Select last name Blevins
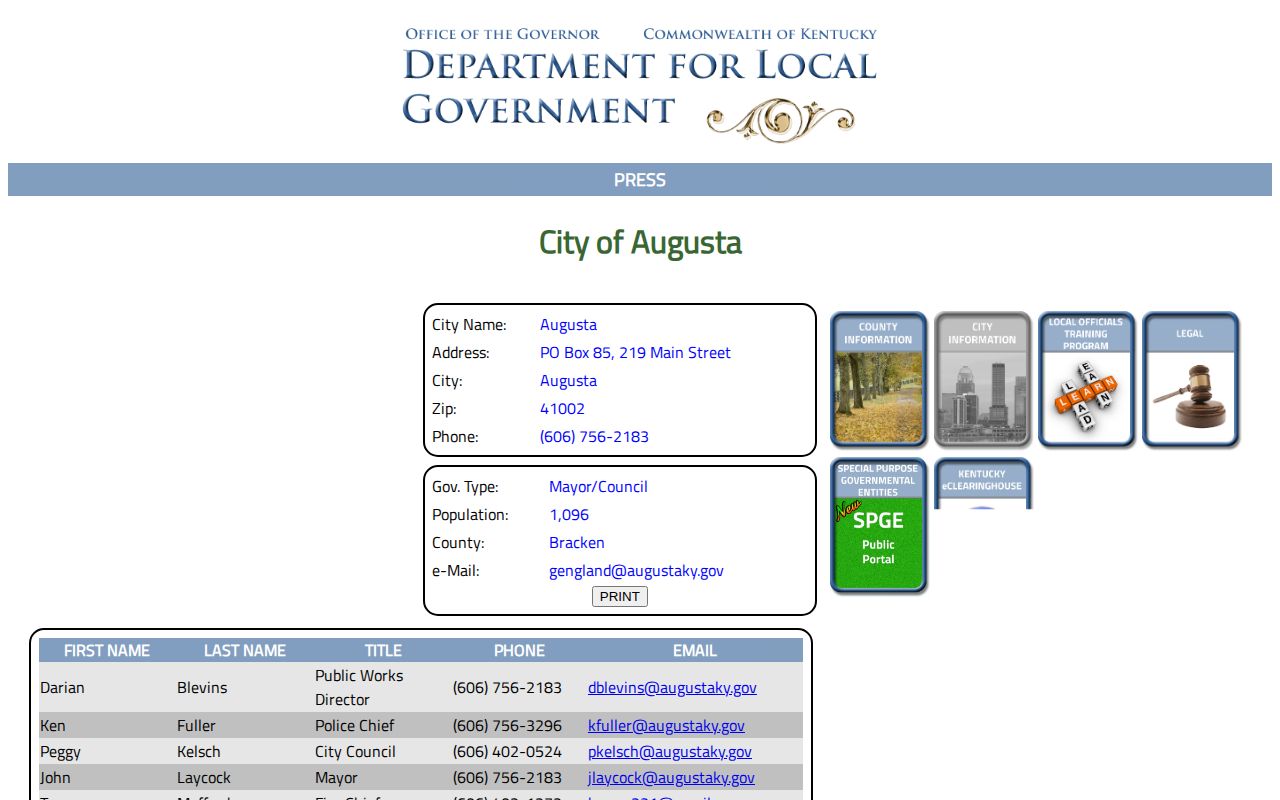The image size is (1280, 800). pos(202,688)
